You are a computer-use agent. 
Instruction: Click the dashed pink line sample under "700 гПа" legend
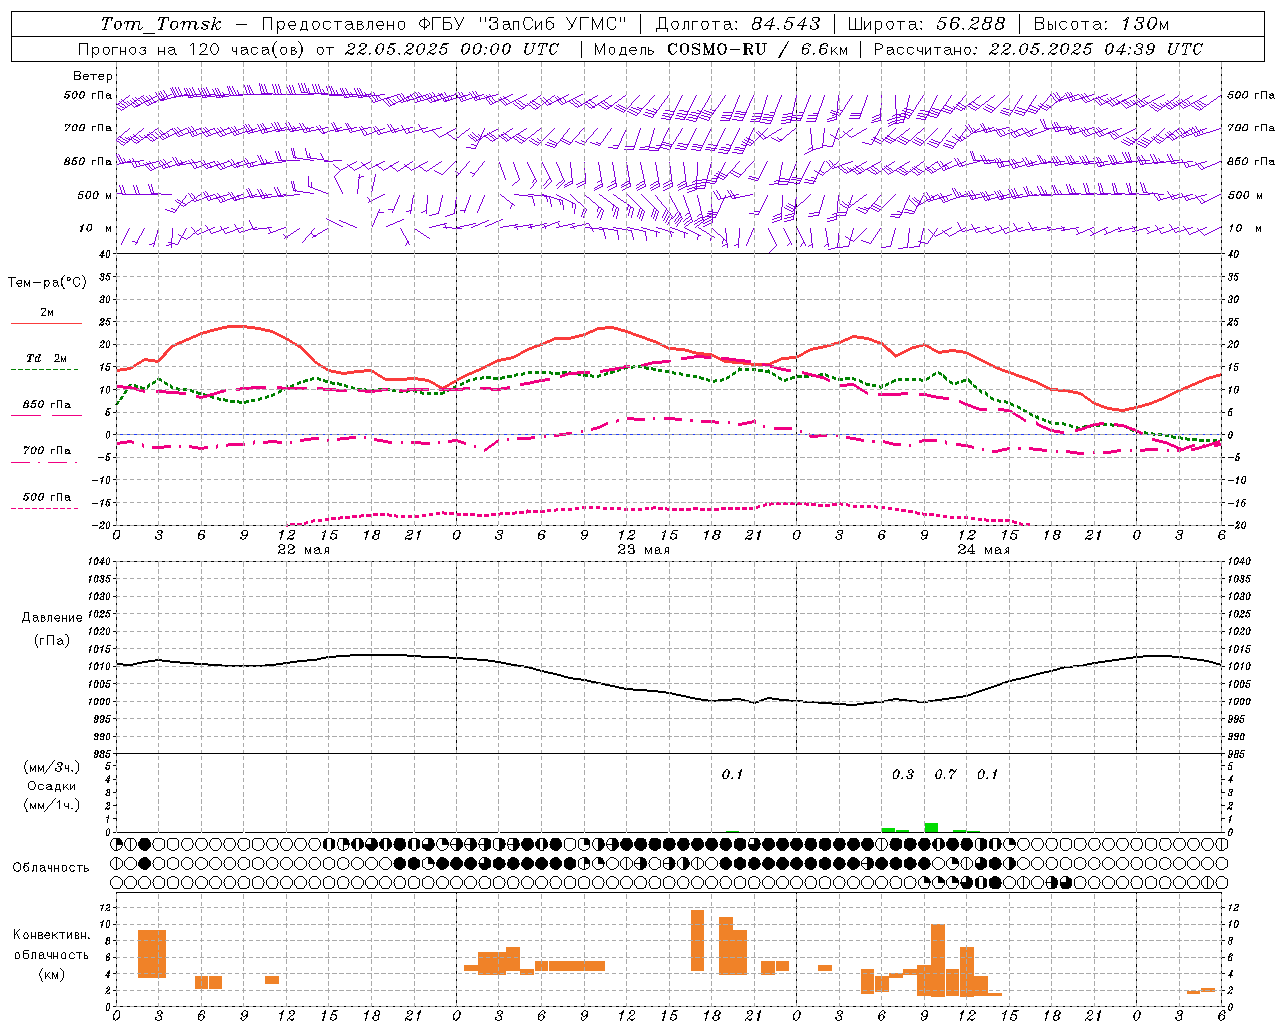click(x=46, y=462)
